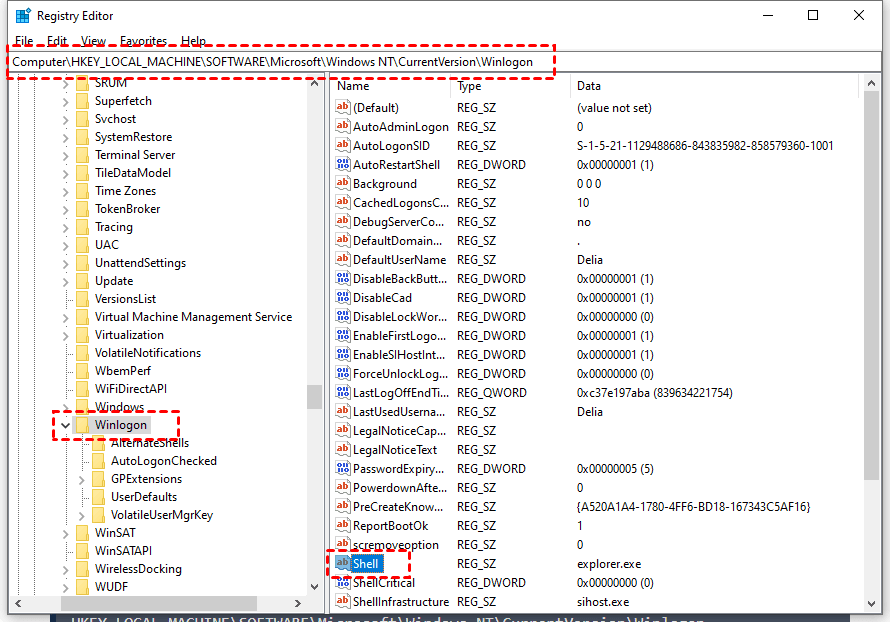
Task: Select the ShellCritical value name
Action: 384,583
